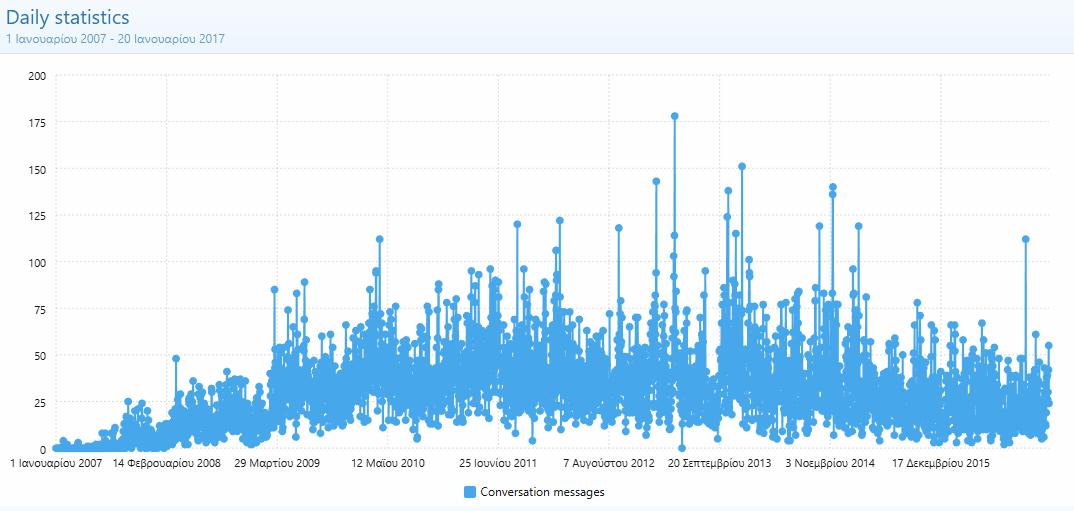Click the Daily statistics title
This screenshot has height=511, width=1074.
click(x=68, y=18)
